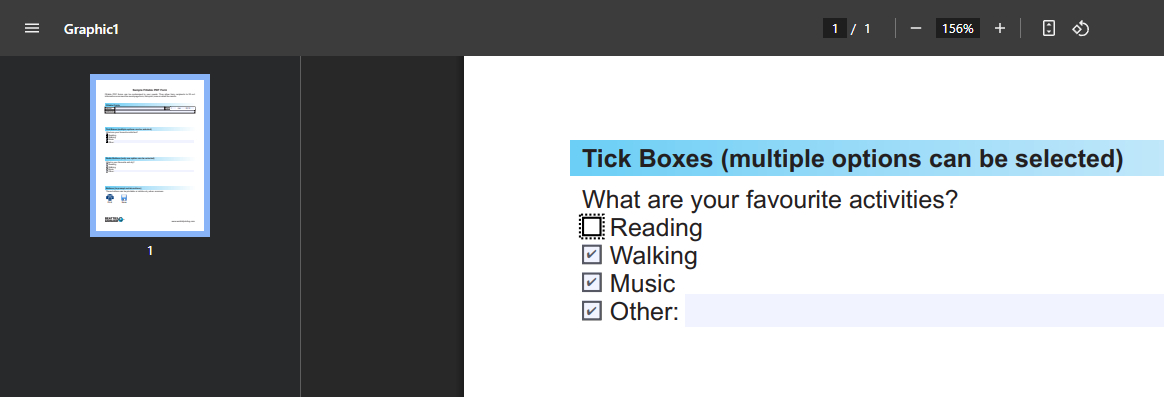Zoom out with the minus icon

(916, 28)
